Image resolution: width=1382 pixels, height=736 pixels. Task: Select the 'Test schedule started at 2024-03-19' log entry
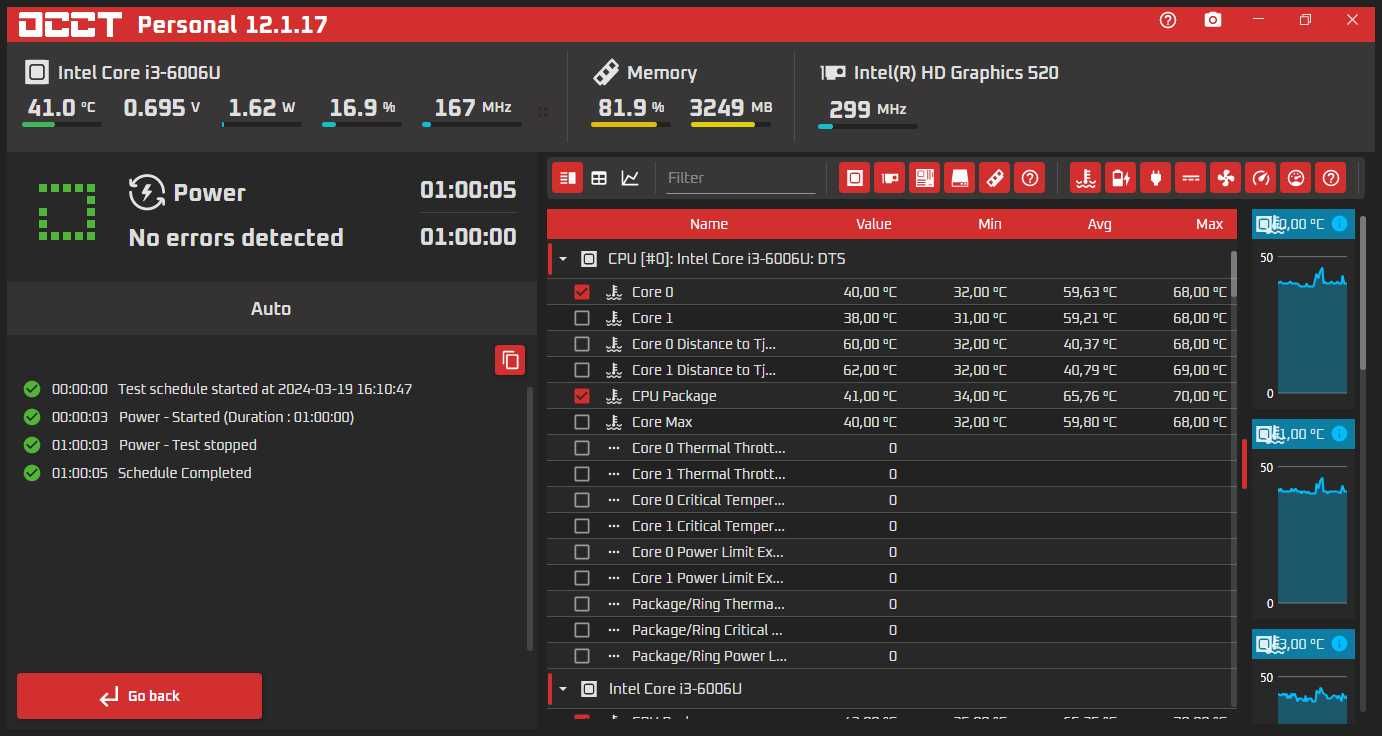(265, 389)
